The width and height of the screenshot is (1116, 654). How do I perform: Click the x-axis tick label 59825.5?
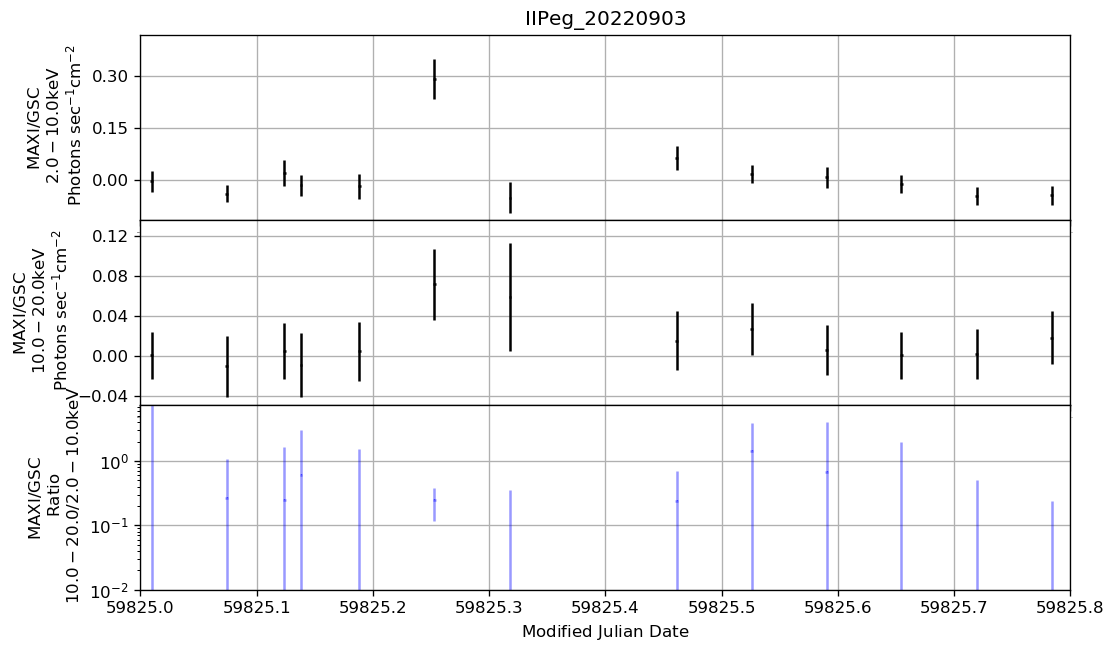[x=722, y=608]
